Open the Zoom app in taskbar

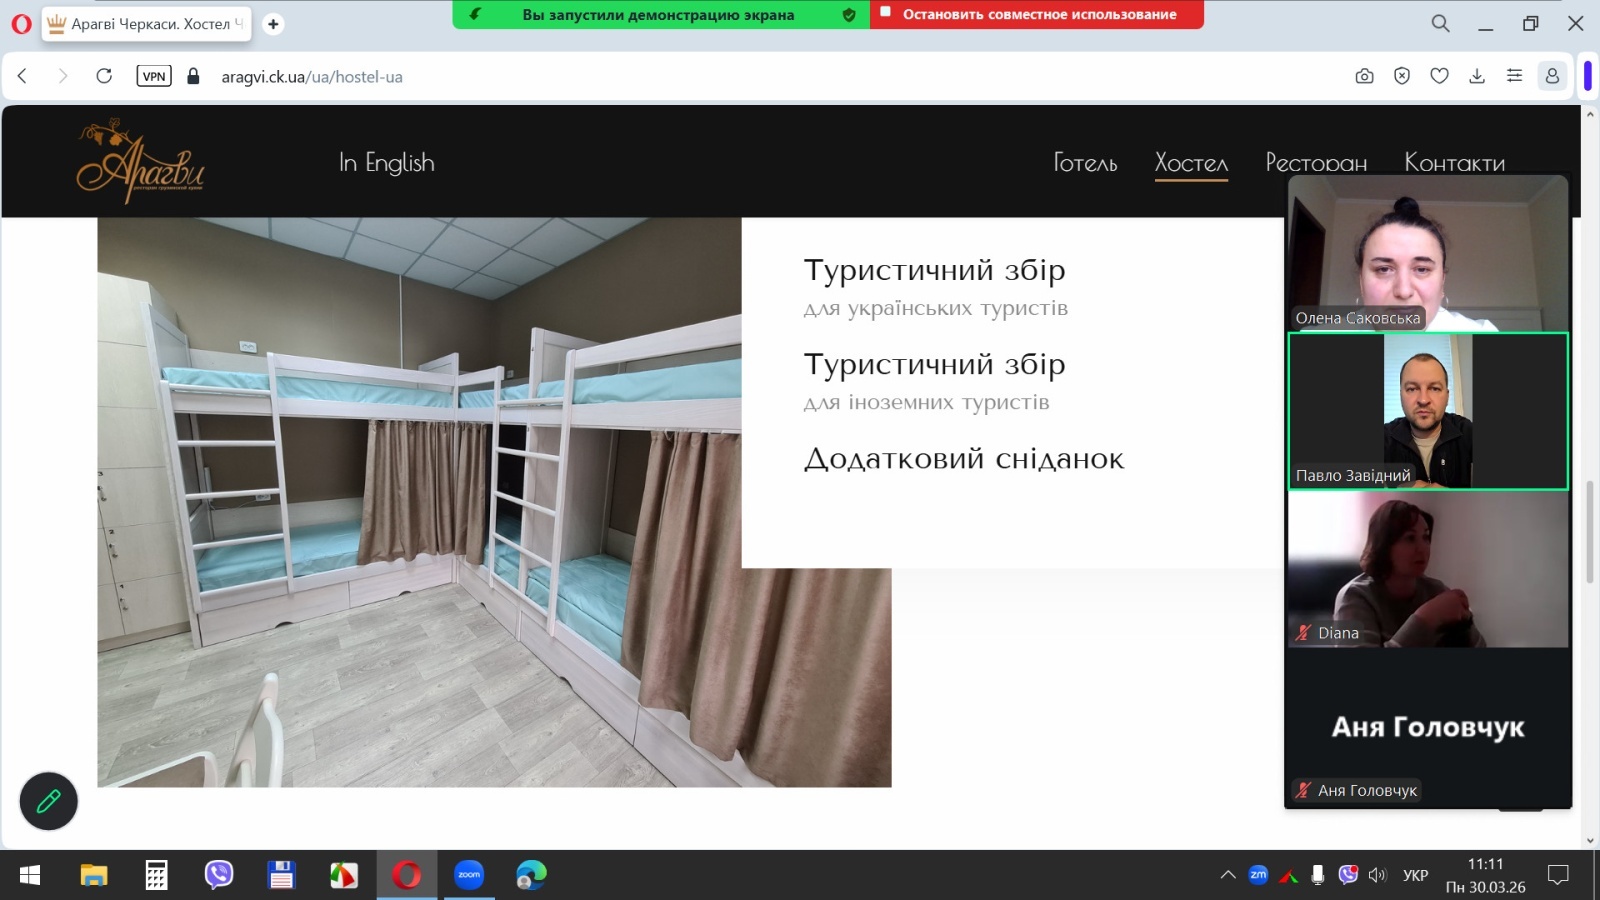(x=469, y=875)
